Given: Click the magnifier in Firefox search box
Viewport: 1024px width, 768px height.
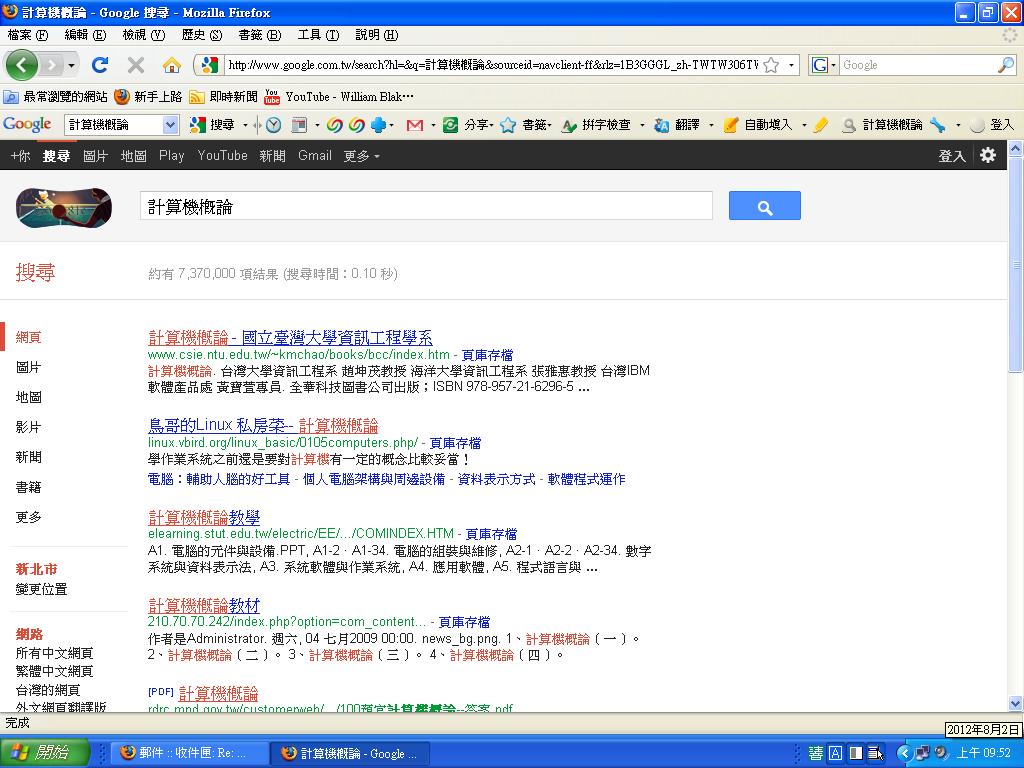Looking at the screenshot, I should coord(1006,65).
